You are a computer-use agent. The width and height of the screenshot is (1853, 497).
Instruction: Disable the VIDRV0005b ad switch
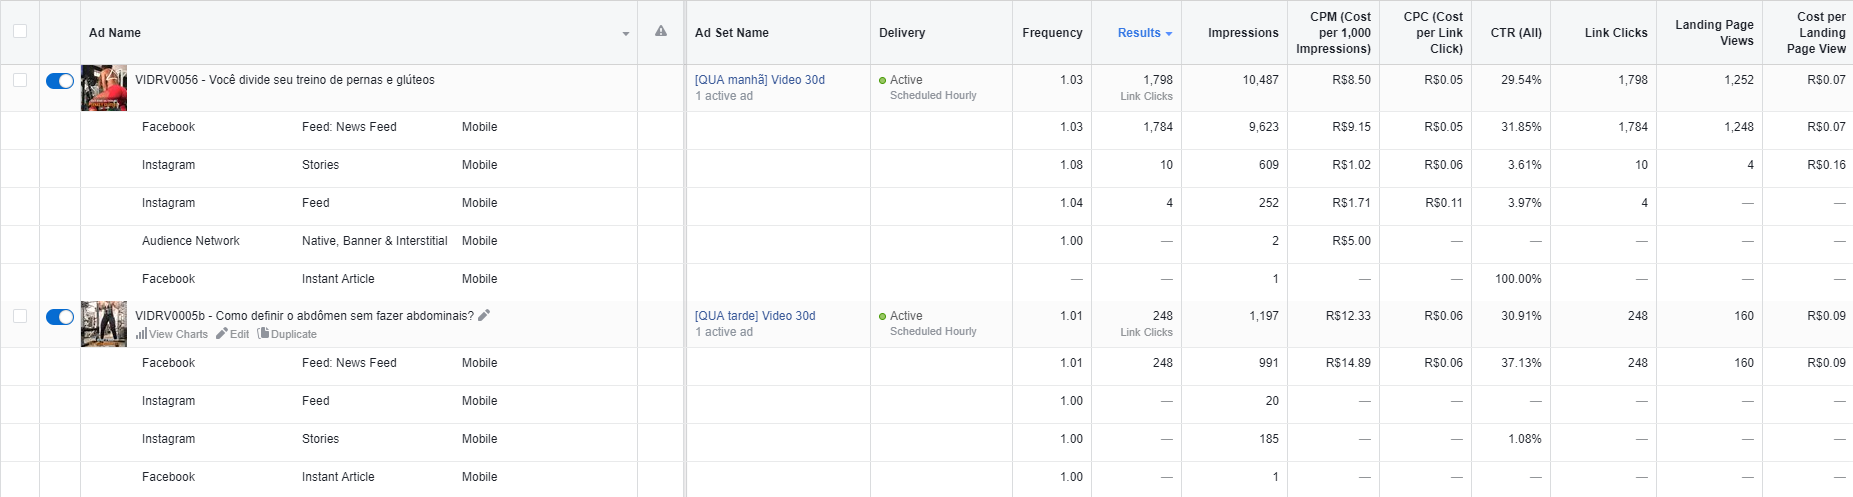(x=60, y=317)
